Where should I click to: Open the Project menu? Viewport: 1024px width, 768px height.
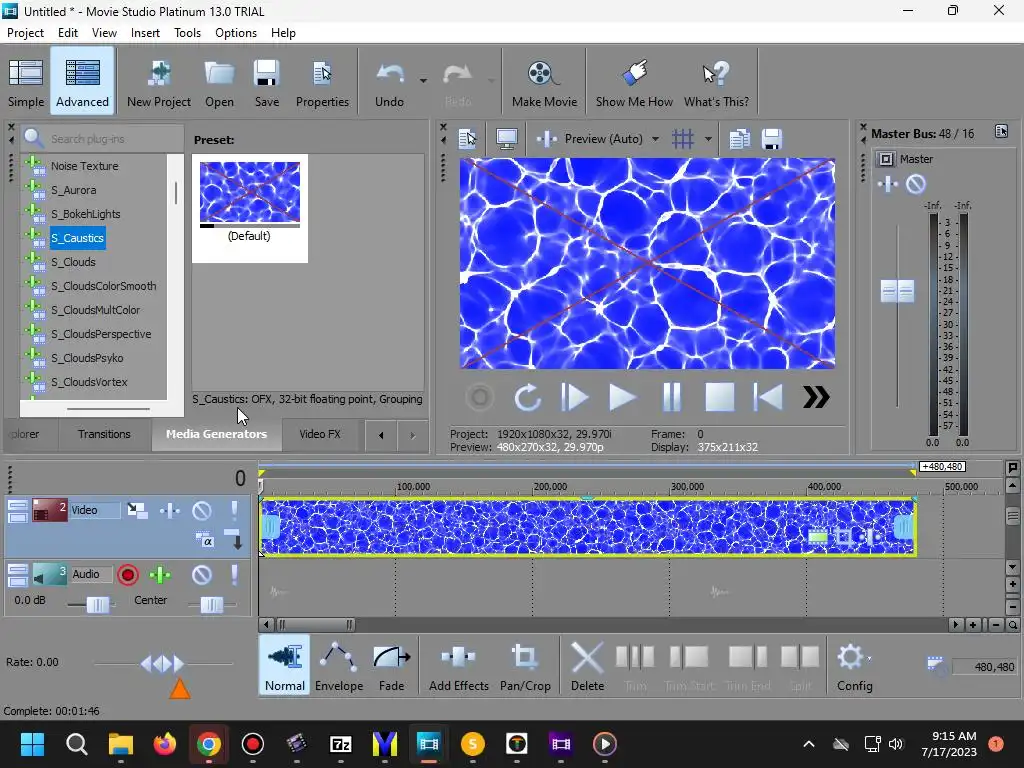[25, 33]
